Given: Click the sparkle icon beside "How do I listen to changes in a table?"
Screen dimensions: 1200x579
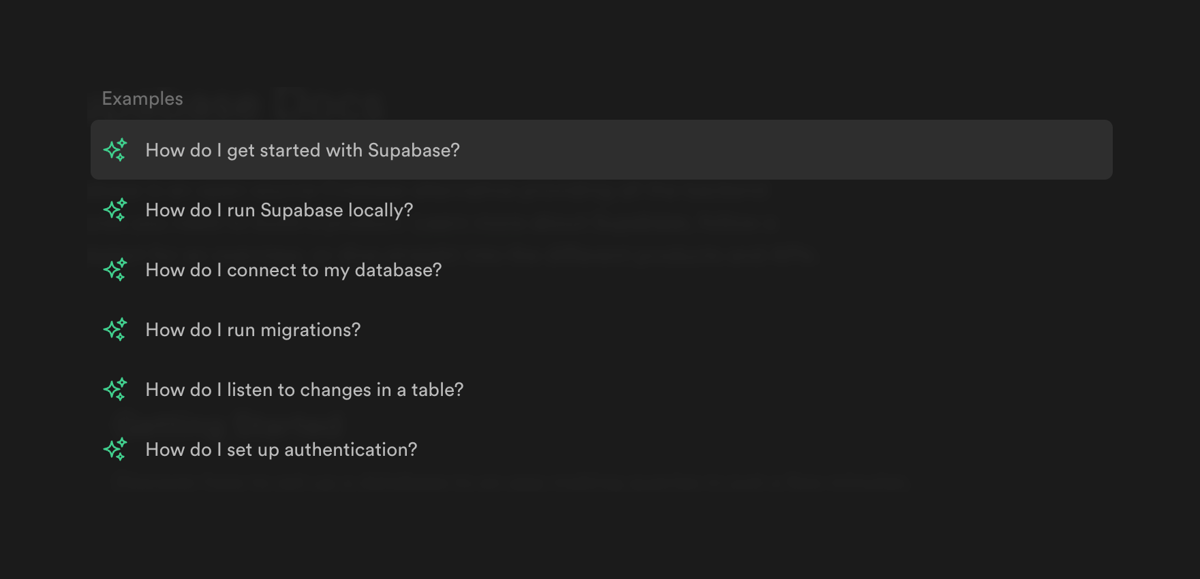Looking at the screenshot, I should 115,389.
